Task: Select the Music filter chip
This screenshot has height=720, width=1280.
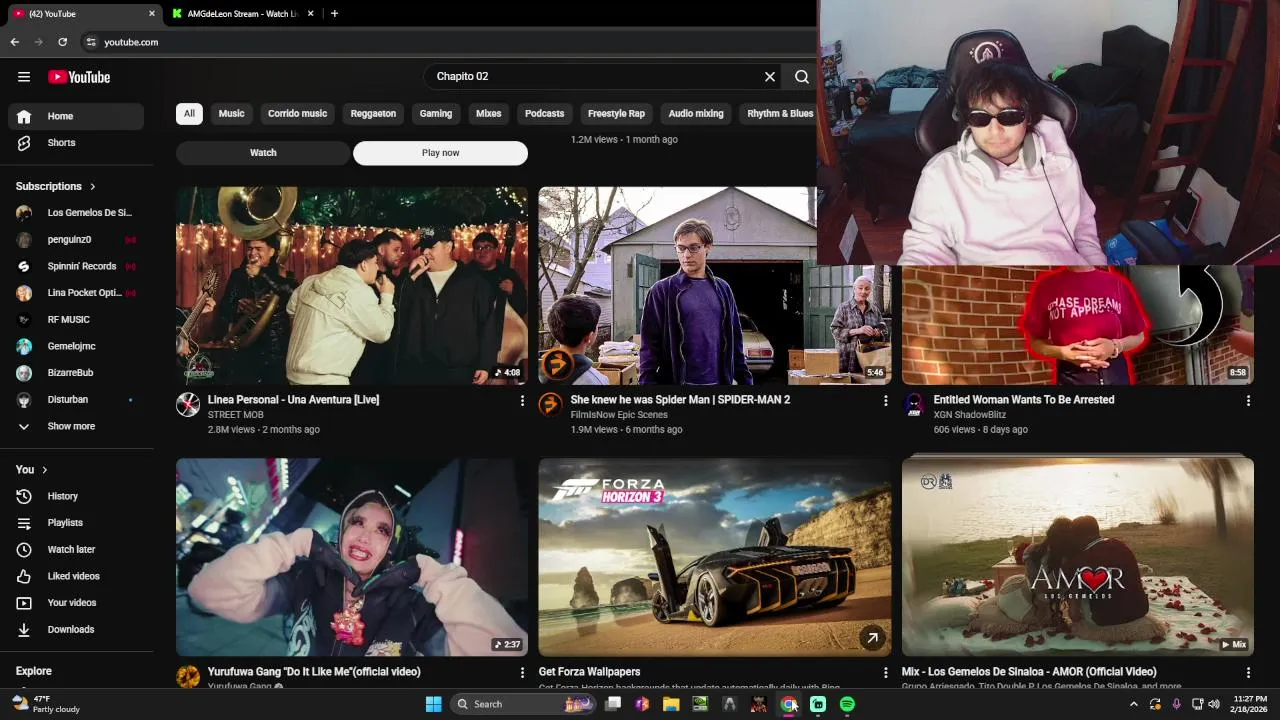Action: pos(231,113)
